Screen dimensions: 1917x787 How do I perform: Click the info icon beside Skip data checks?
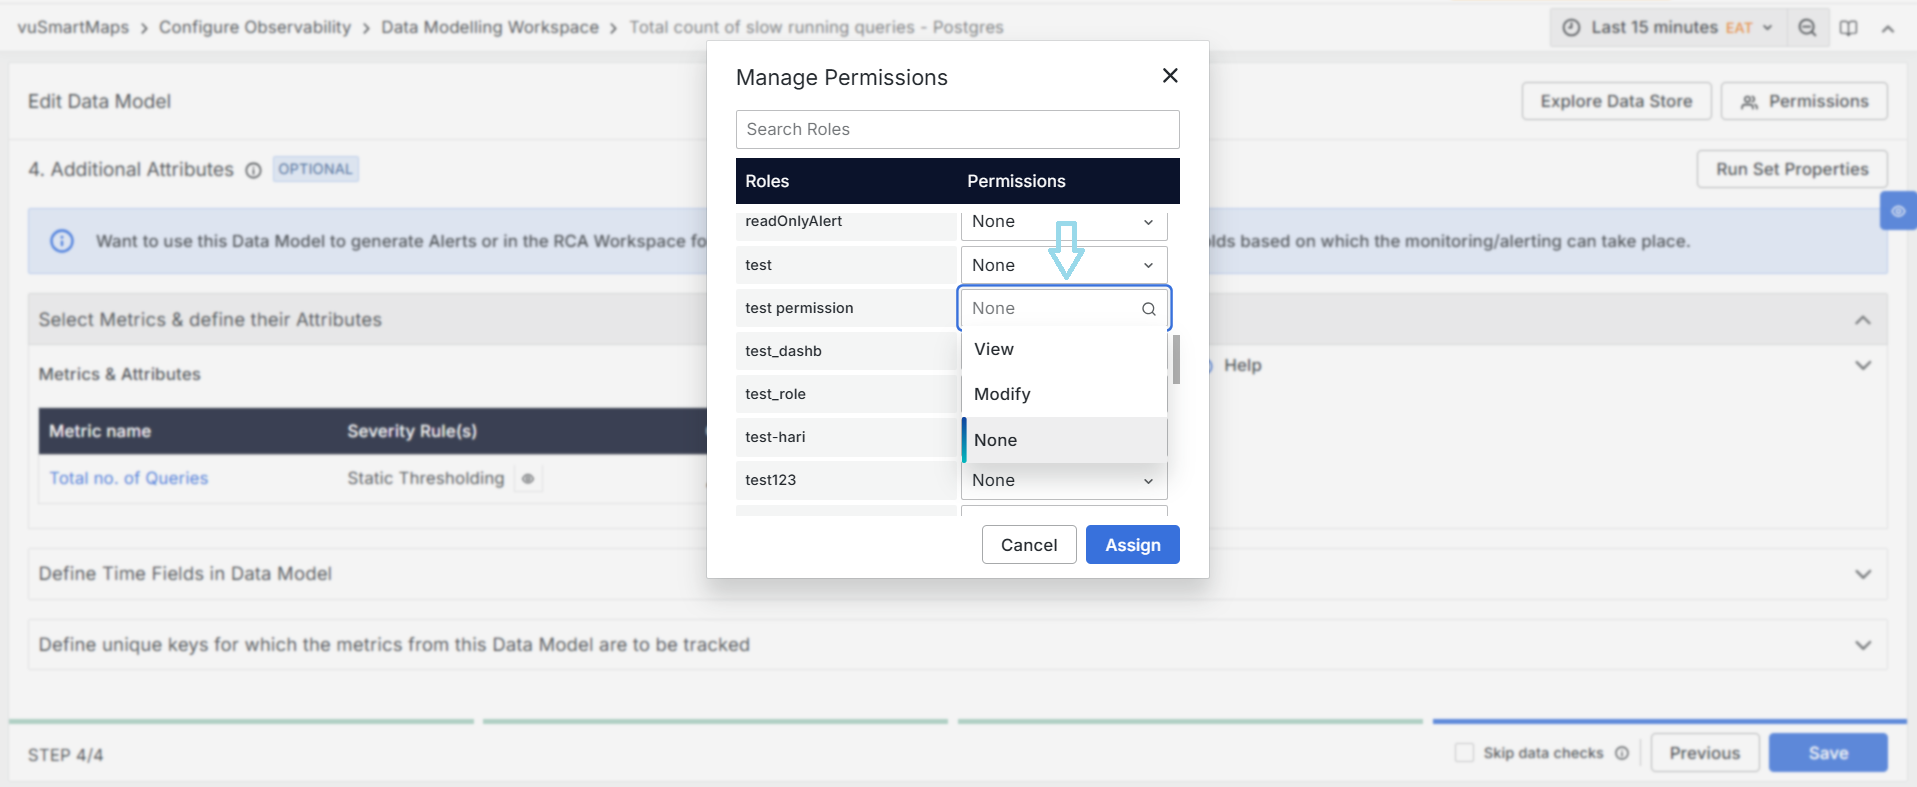tap(1621, 753)
